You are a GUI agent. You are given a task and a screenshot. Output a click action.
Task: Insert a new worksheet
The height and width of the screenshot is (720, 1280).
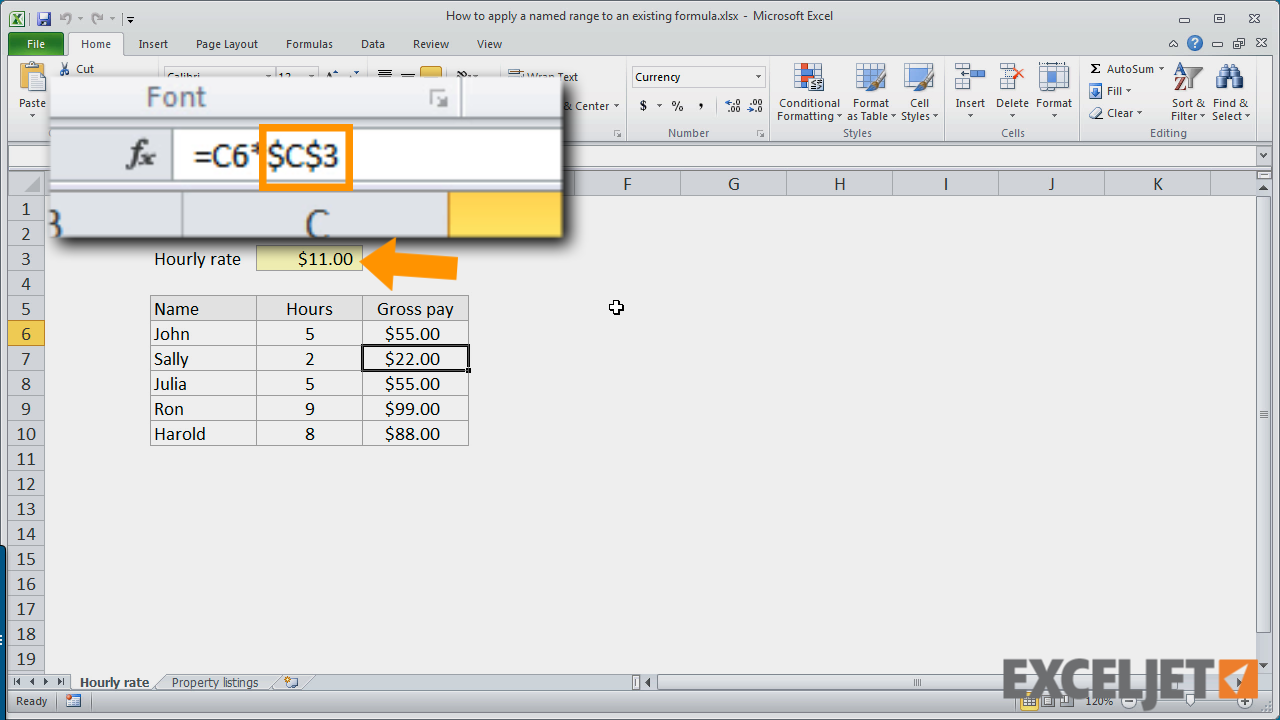click(x=289, y=682)
